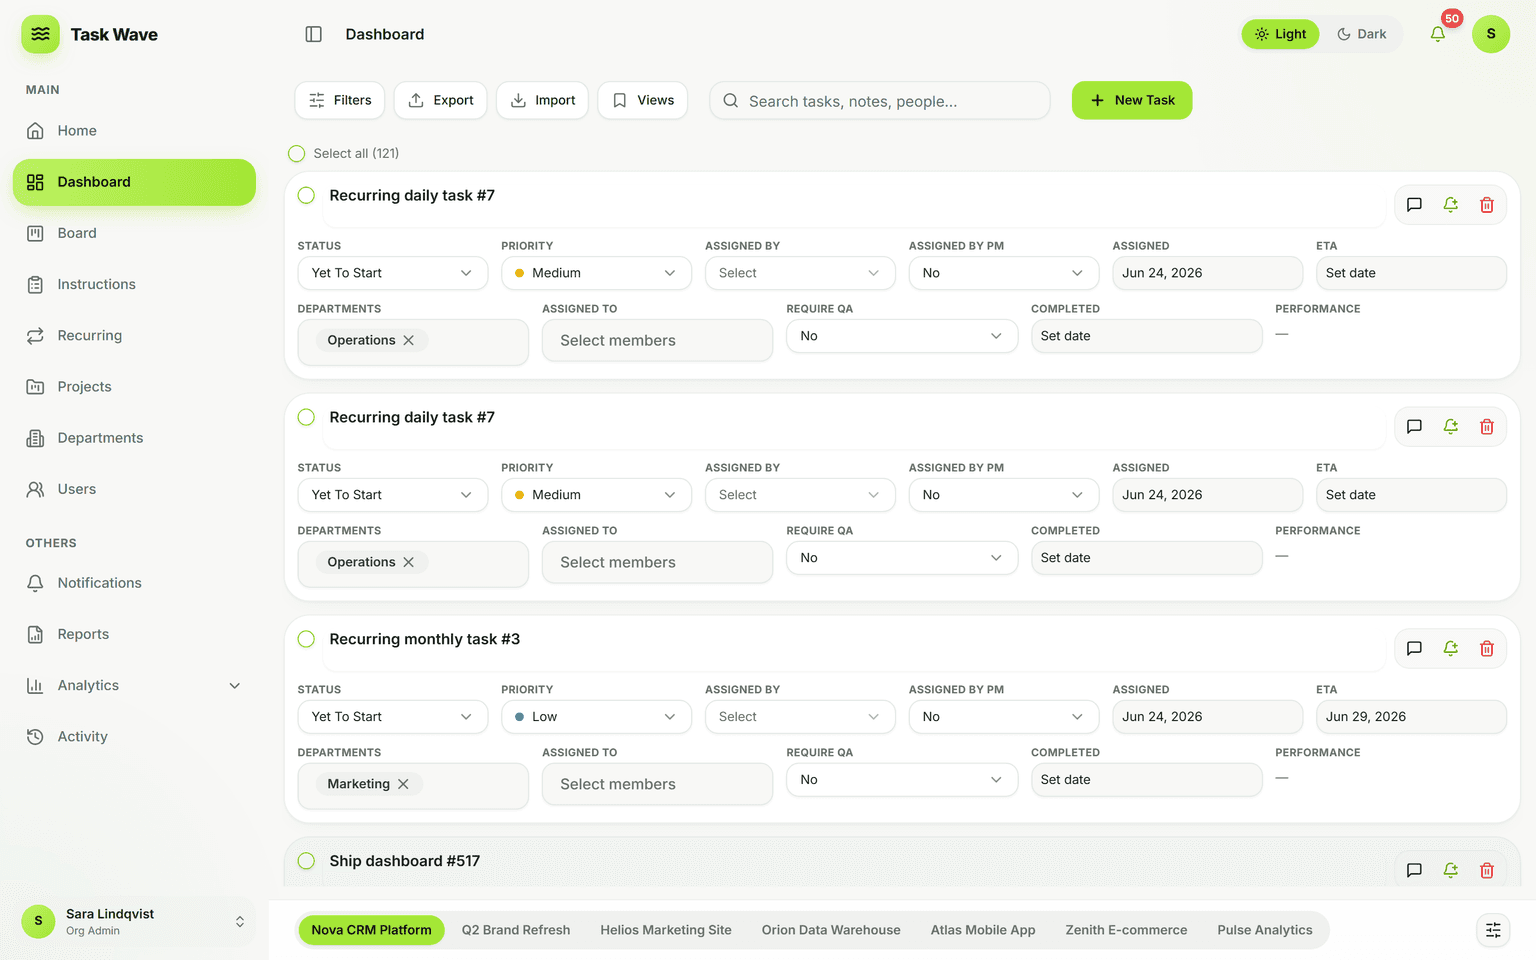The height and width of the screenshot is (960, 1536).
Task: Open Assigned By dropdown of second daily task #7
Action: tap(800, 495)
